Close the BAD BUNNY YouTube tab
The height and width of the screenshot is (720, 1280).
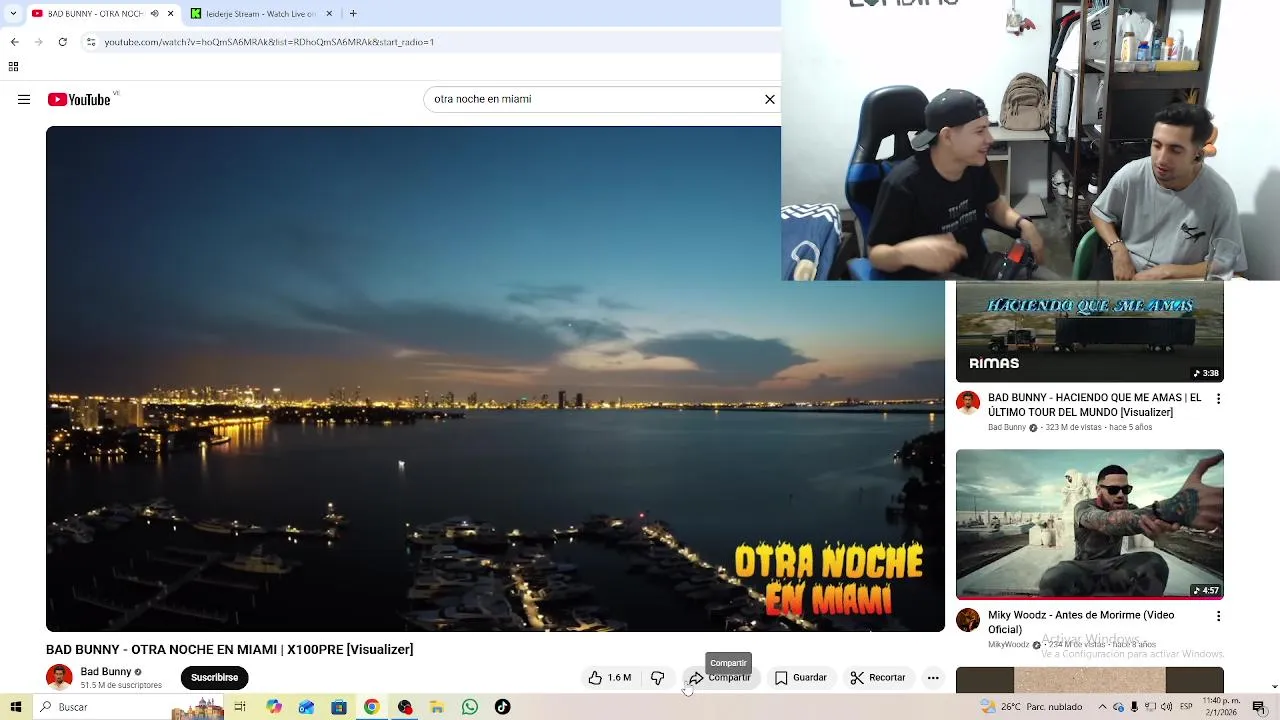click(171, 14)
